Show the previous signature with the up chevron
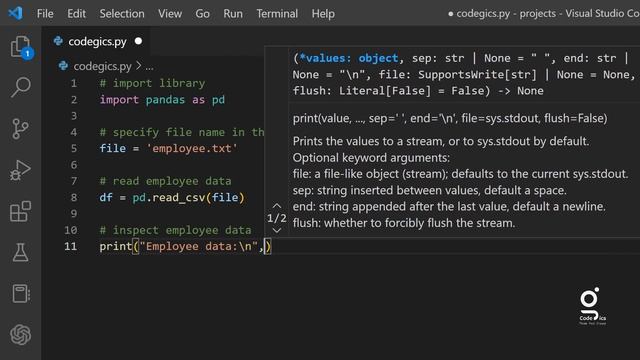This screenshot has width=640, height=360. click(x=277, y=205)
